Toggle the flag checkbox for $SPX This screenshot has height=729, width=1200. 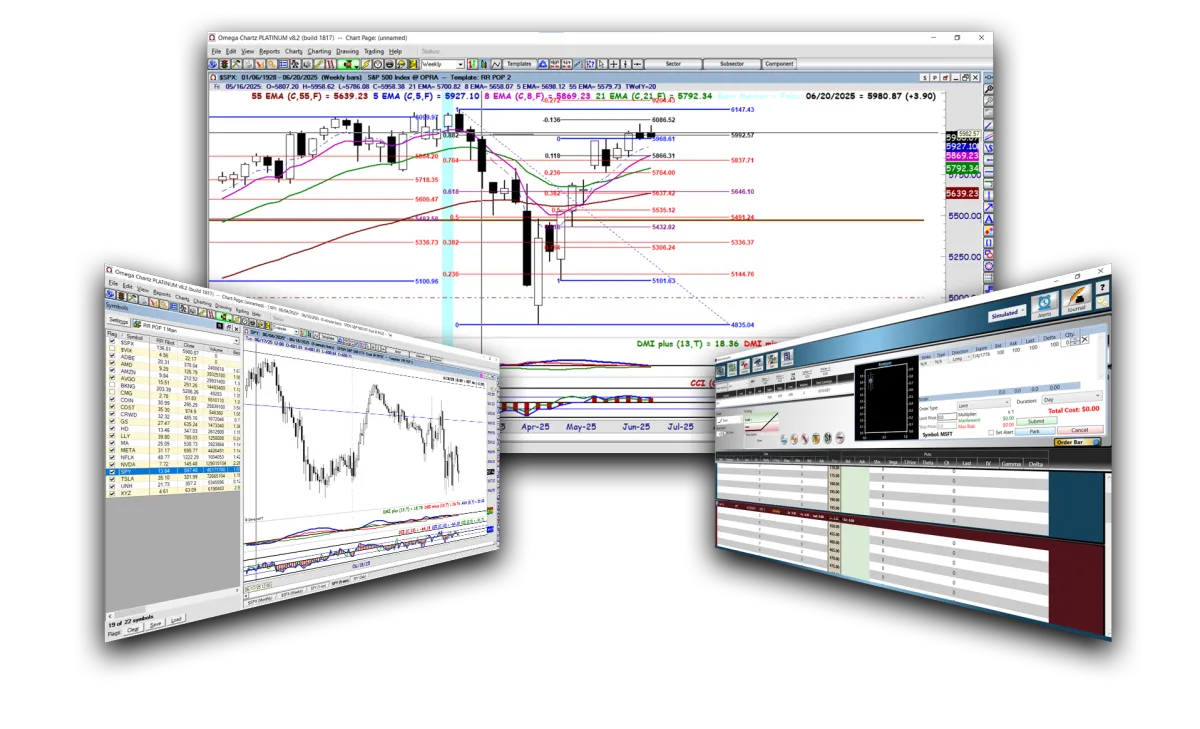pyautogui.click(x=112, y=341)
